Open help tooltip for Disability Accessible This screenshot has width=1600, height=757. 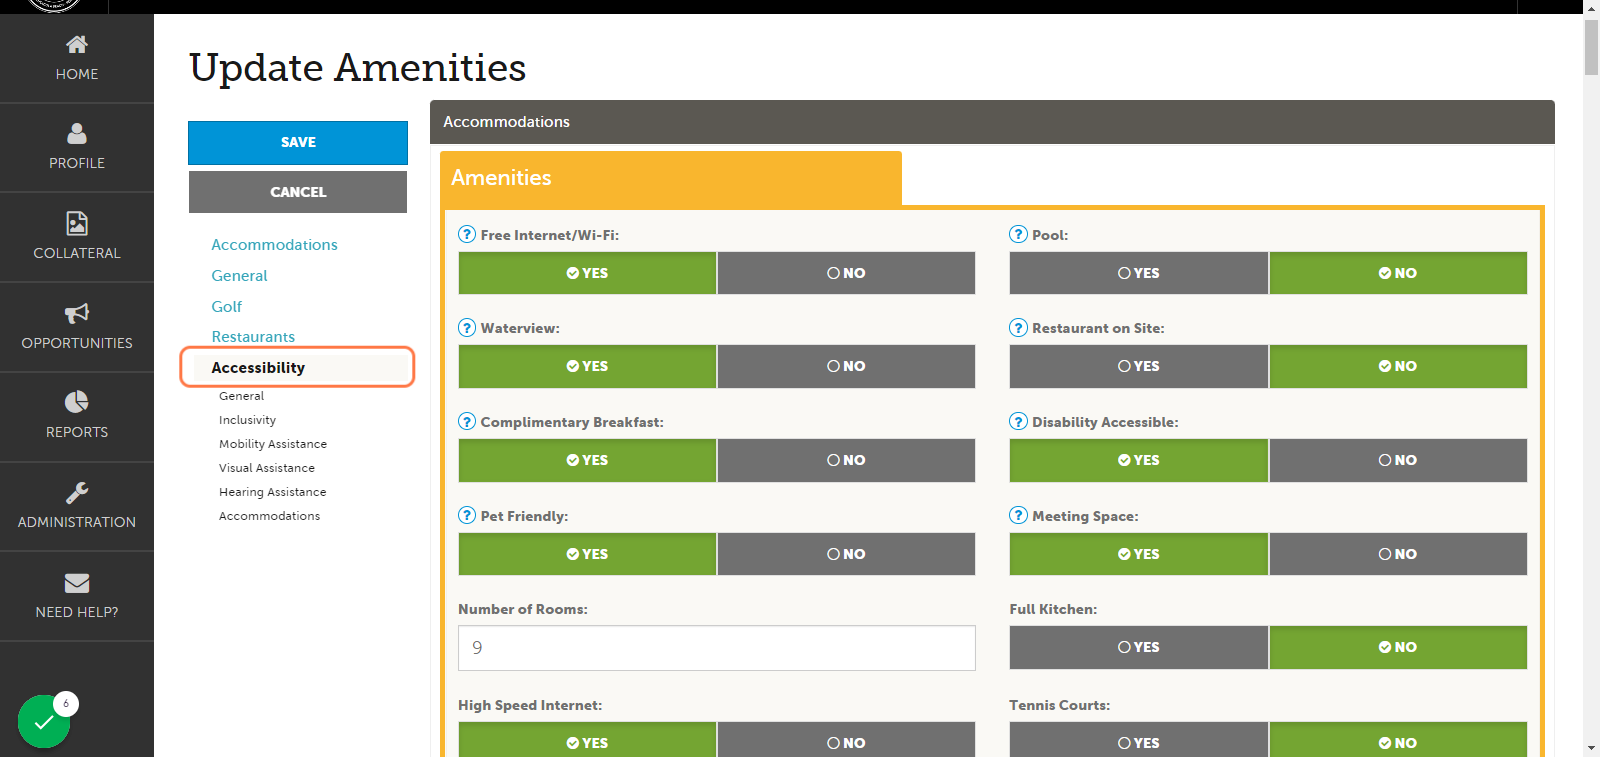point(1018,421)
